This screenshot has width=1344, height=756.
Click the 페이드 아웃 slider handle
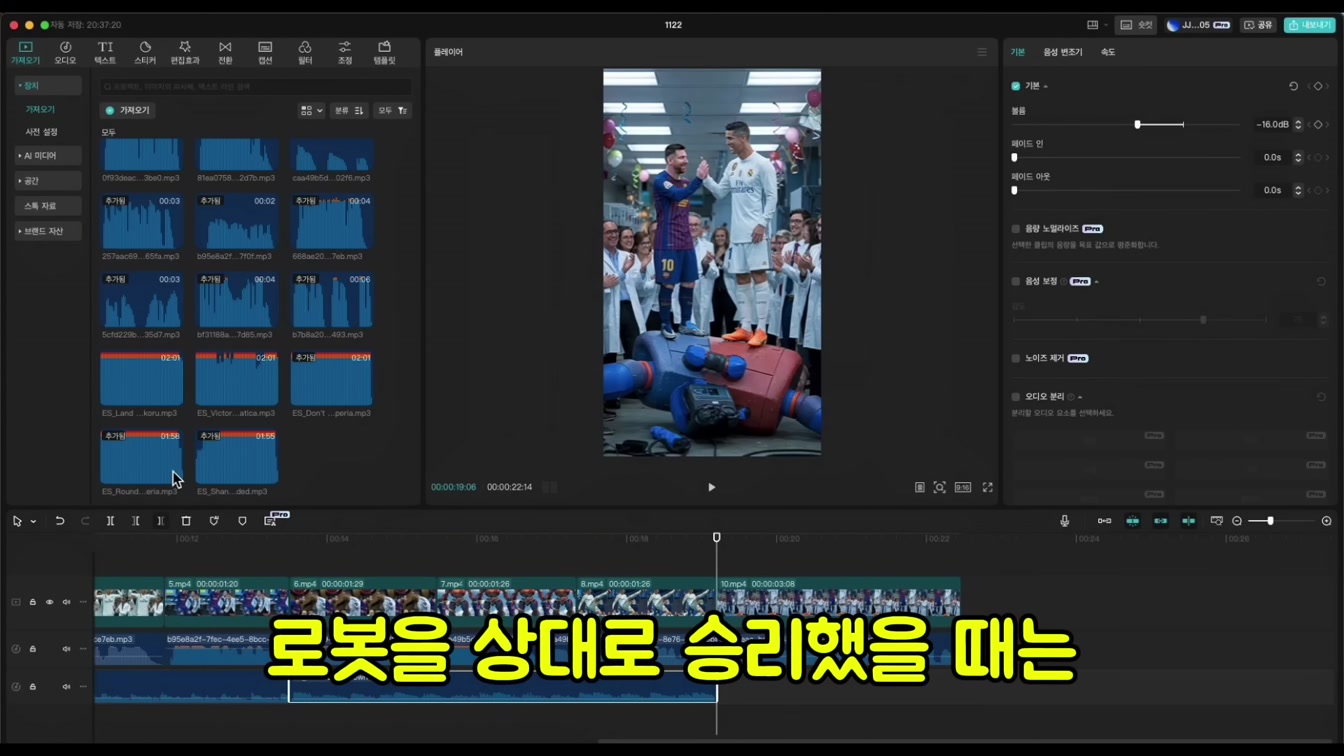1014,190
